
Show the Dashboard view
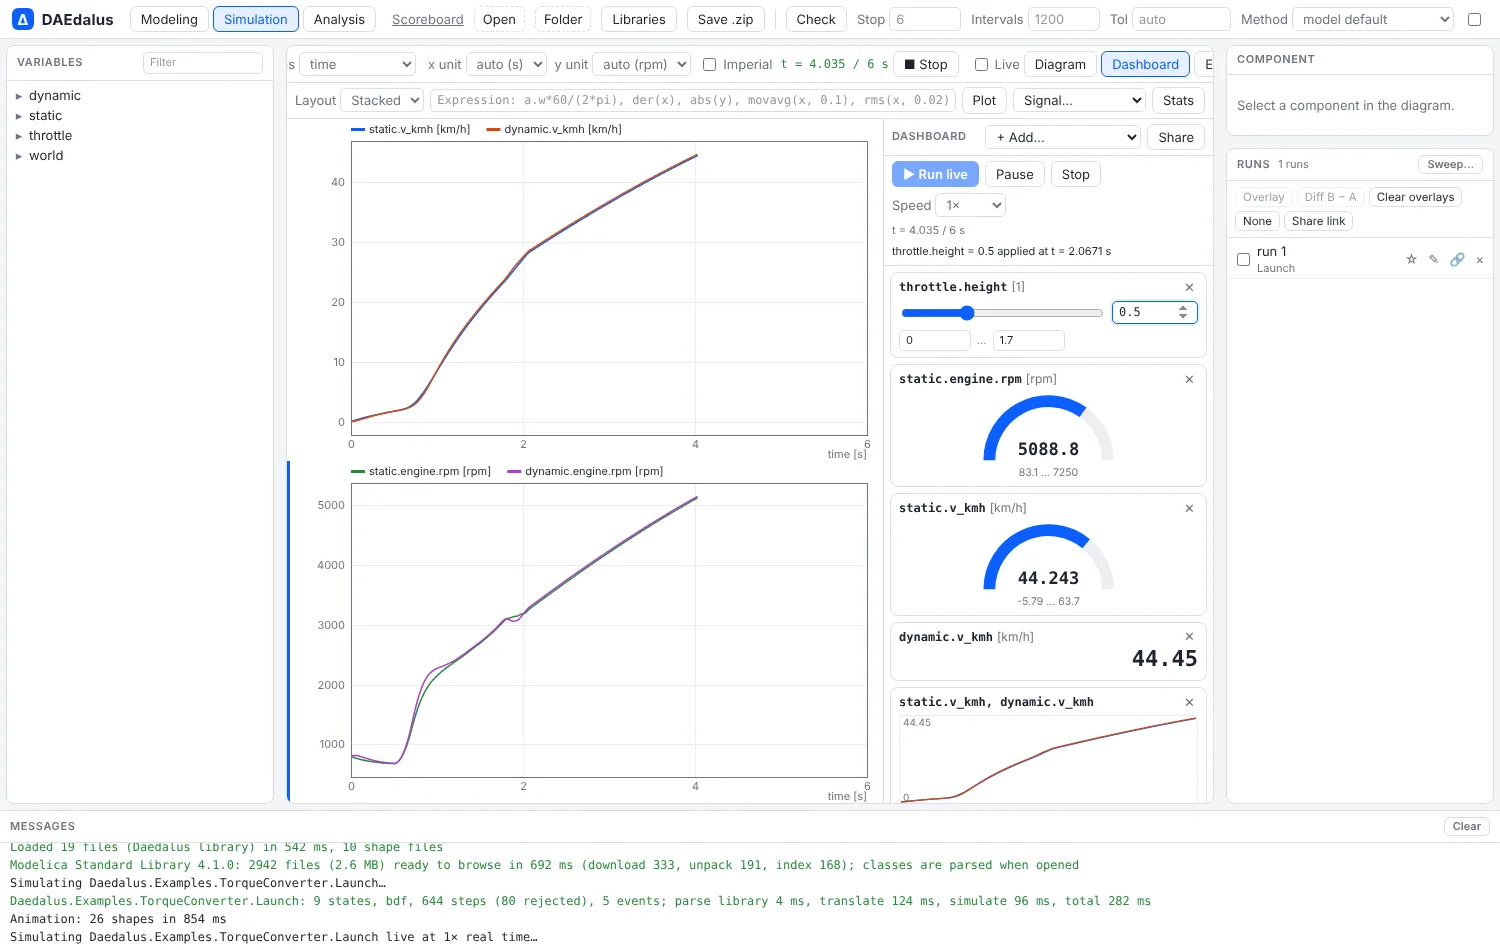point(1145,64)
